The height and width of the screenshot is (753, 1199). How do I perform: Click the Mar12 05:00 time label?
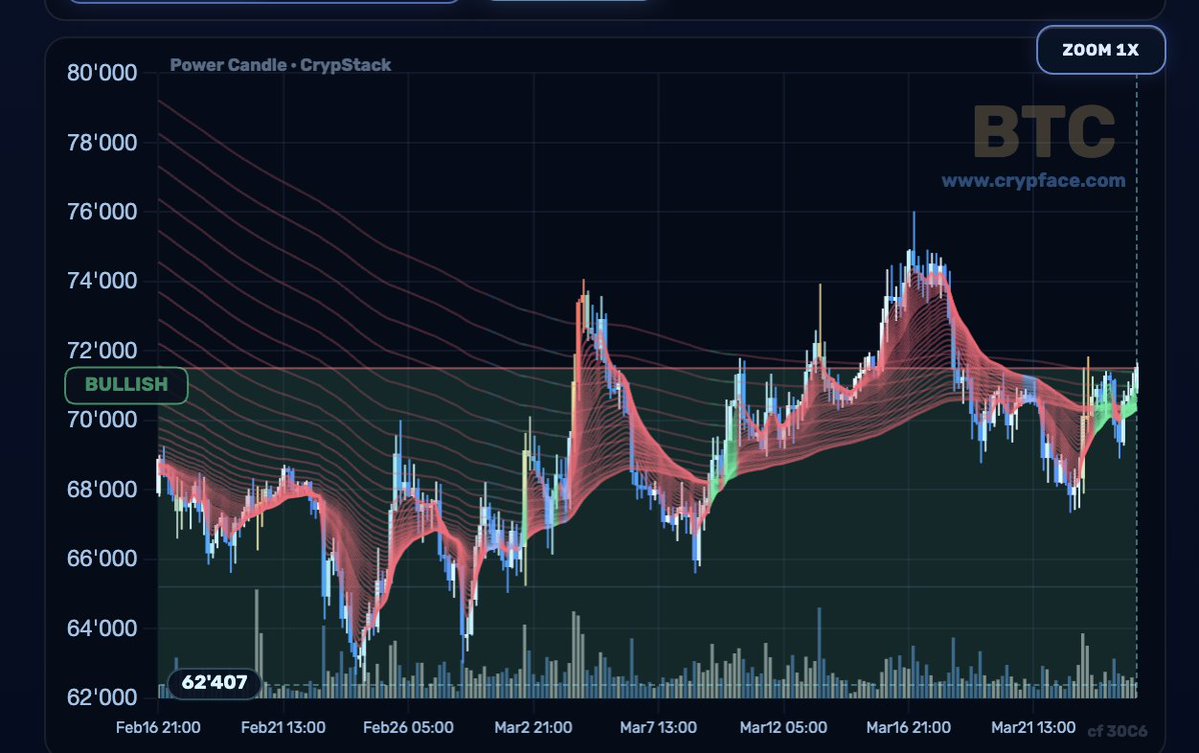[783, 727]
